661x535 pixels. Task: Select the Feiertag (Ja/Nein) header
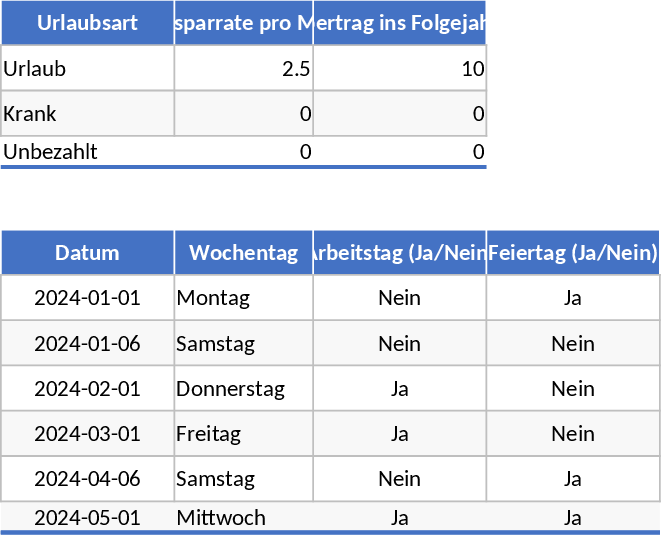pyautogui.click(x=572, y=253)
